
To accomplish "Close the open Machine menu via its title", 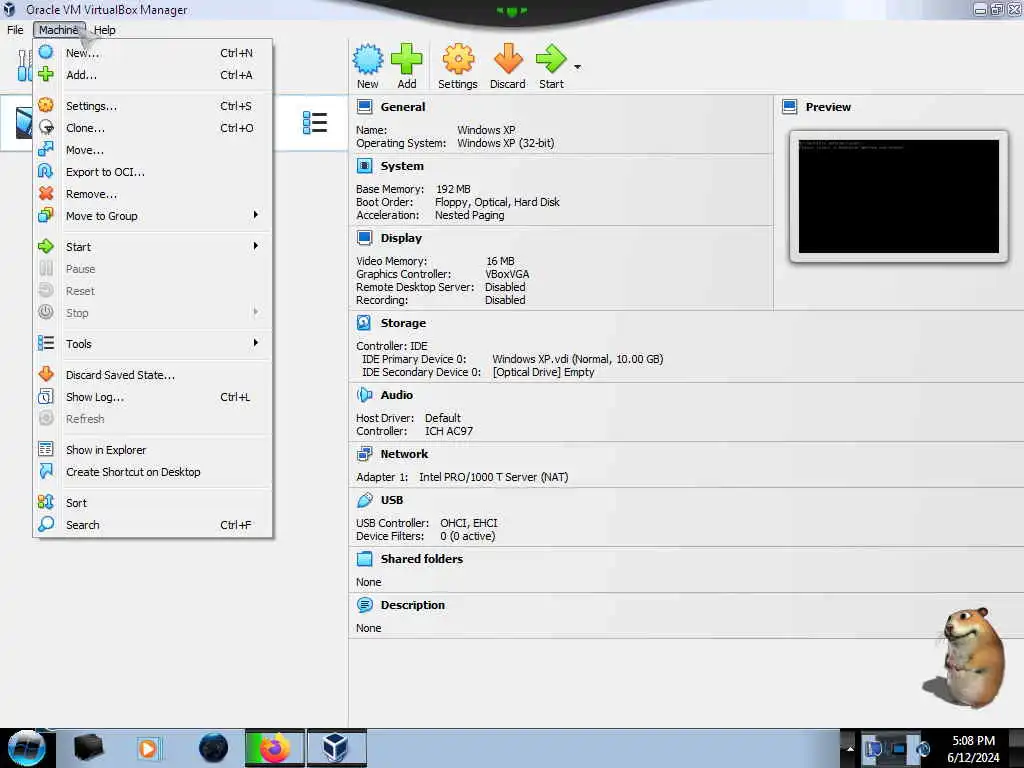I will click(59, 30).
